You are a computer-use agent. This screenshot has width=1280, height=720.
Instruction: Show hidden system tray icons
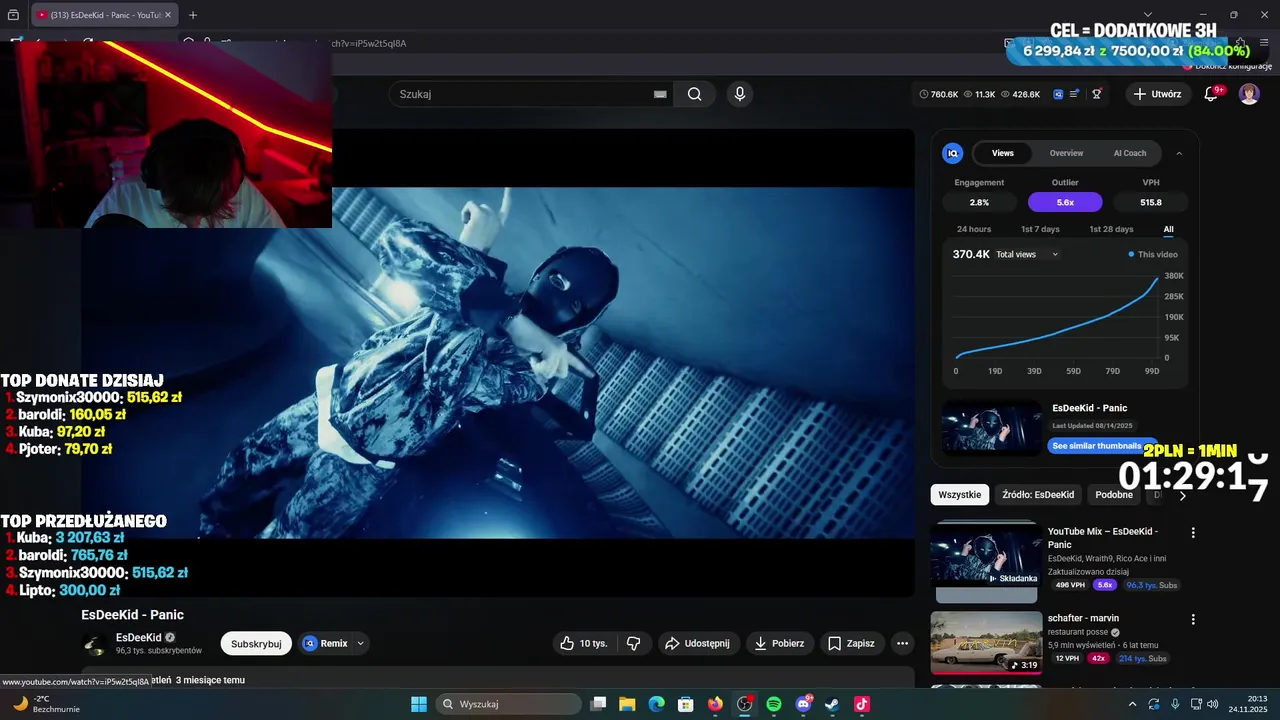pyautogui.click(x=1132, y=704)
